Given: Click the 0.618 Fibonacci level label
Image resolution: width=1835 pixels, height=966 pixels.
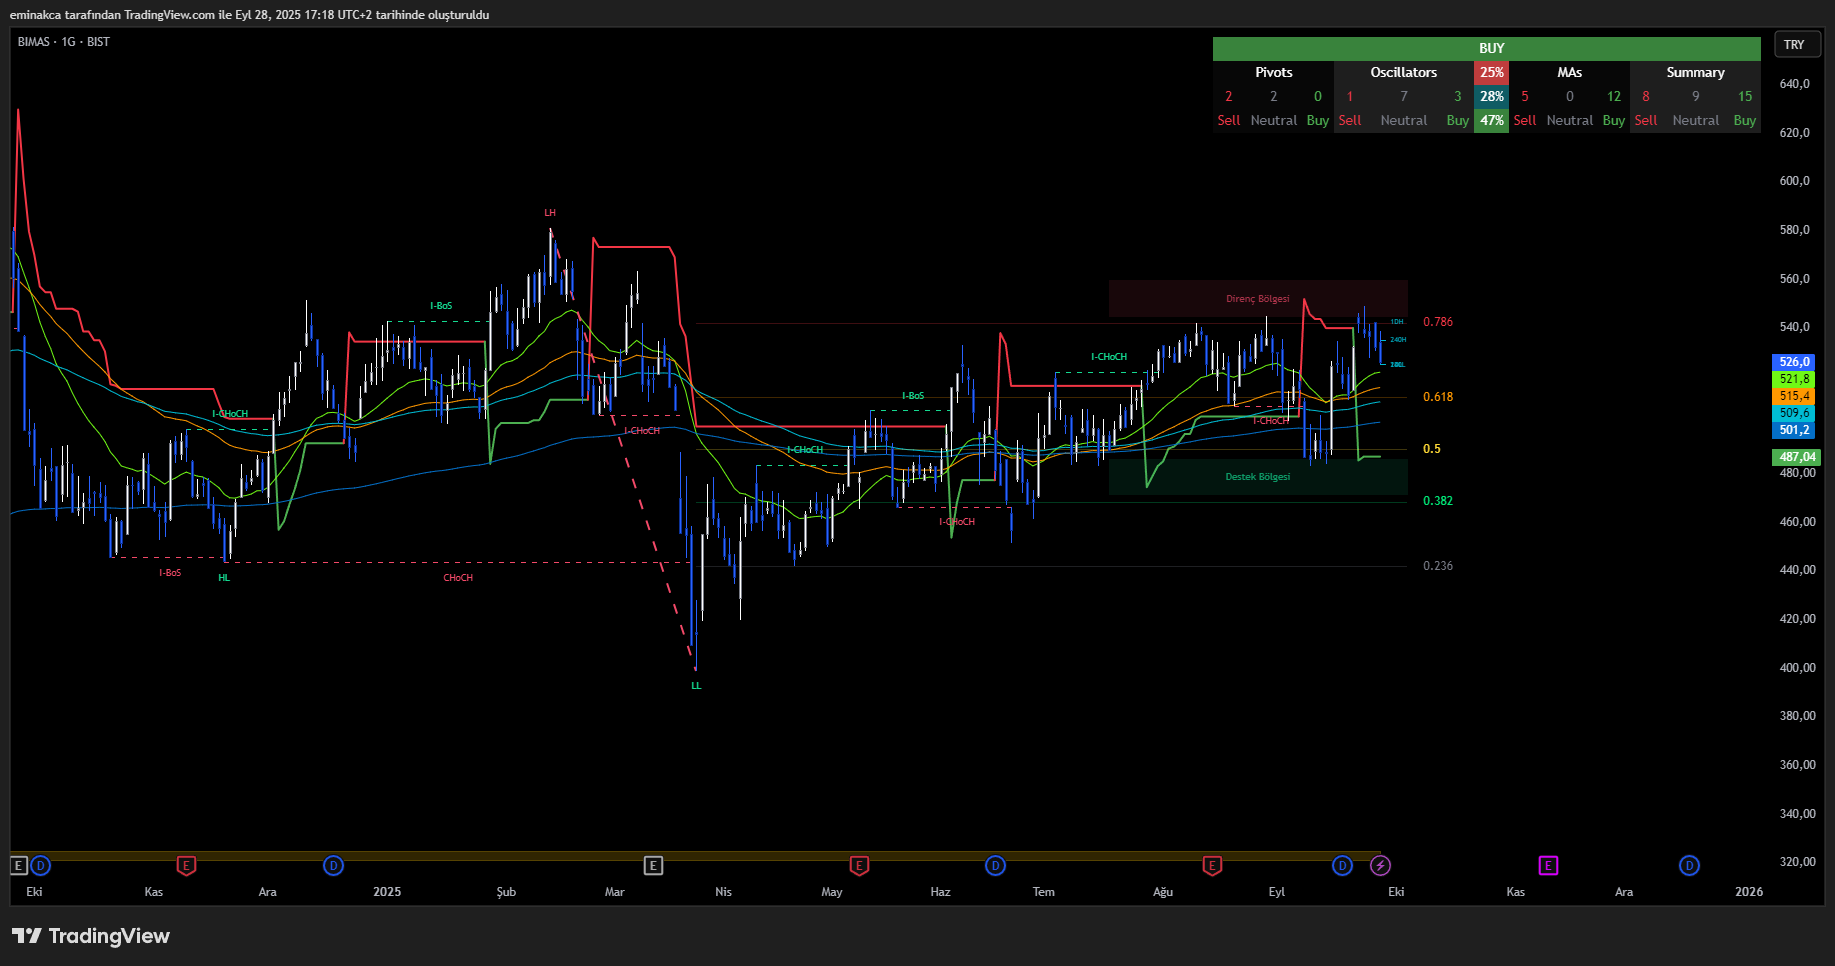Looking at the screenshot, I should click(x=1437, y=397).
